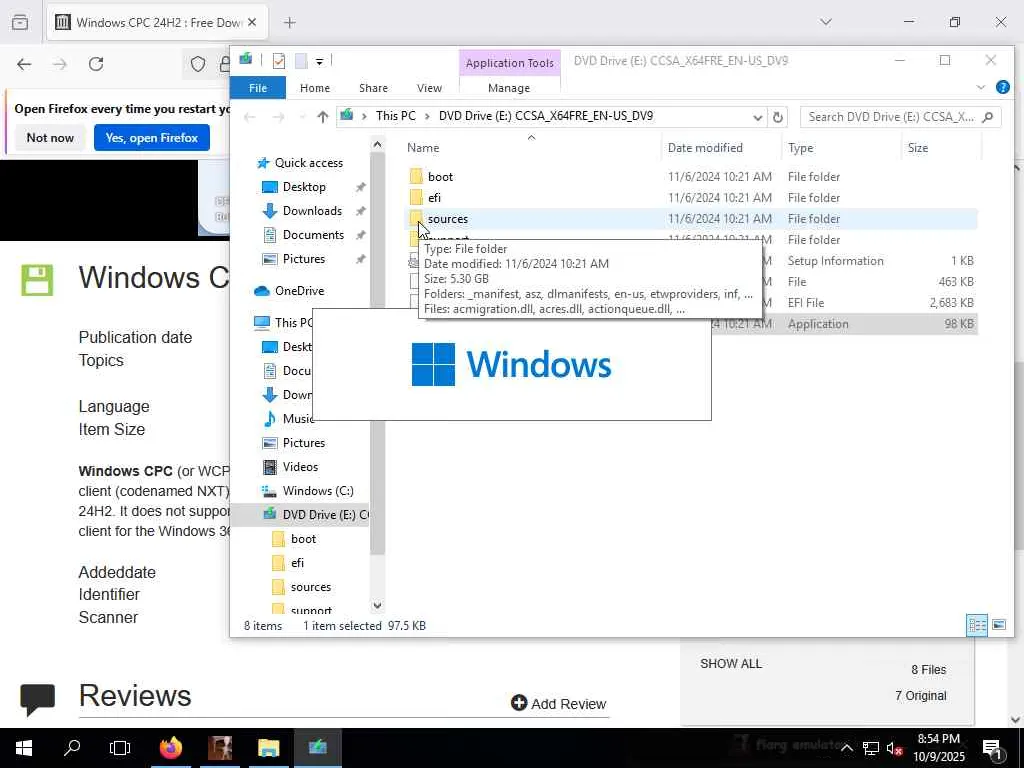
Task: Click navigation pane scroll up arrow
Action: tap(377, 144)
